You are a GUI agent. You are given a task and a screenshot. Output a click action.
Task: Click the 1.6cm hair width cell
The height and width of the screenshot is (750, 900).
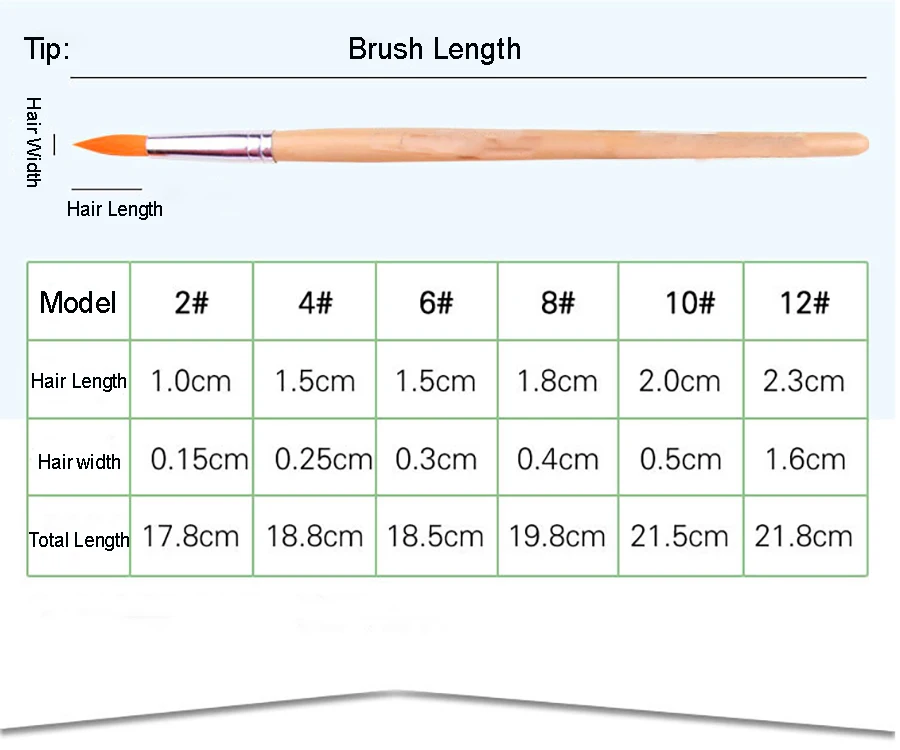click(806, 459)
